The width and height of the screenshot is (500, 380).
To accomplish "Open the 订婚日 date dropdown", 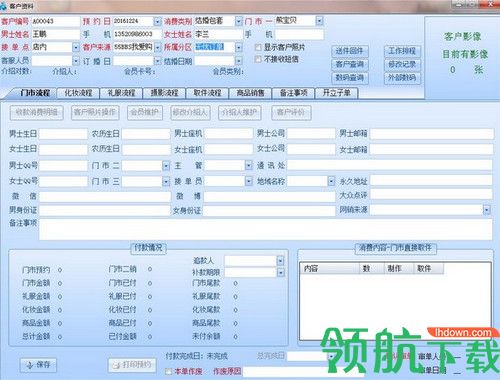I will 157,61.
